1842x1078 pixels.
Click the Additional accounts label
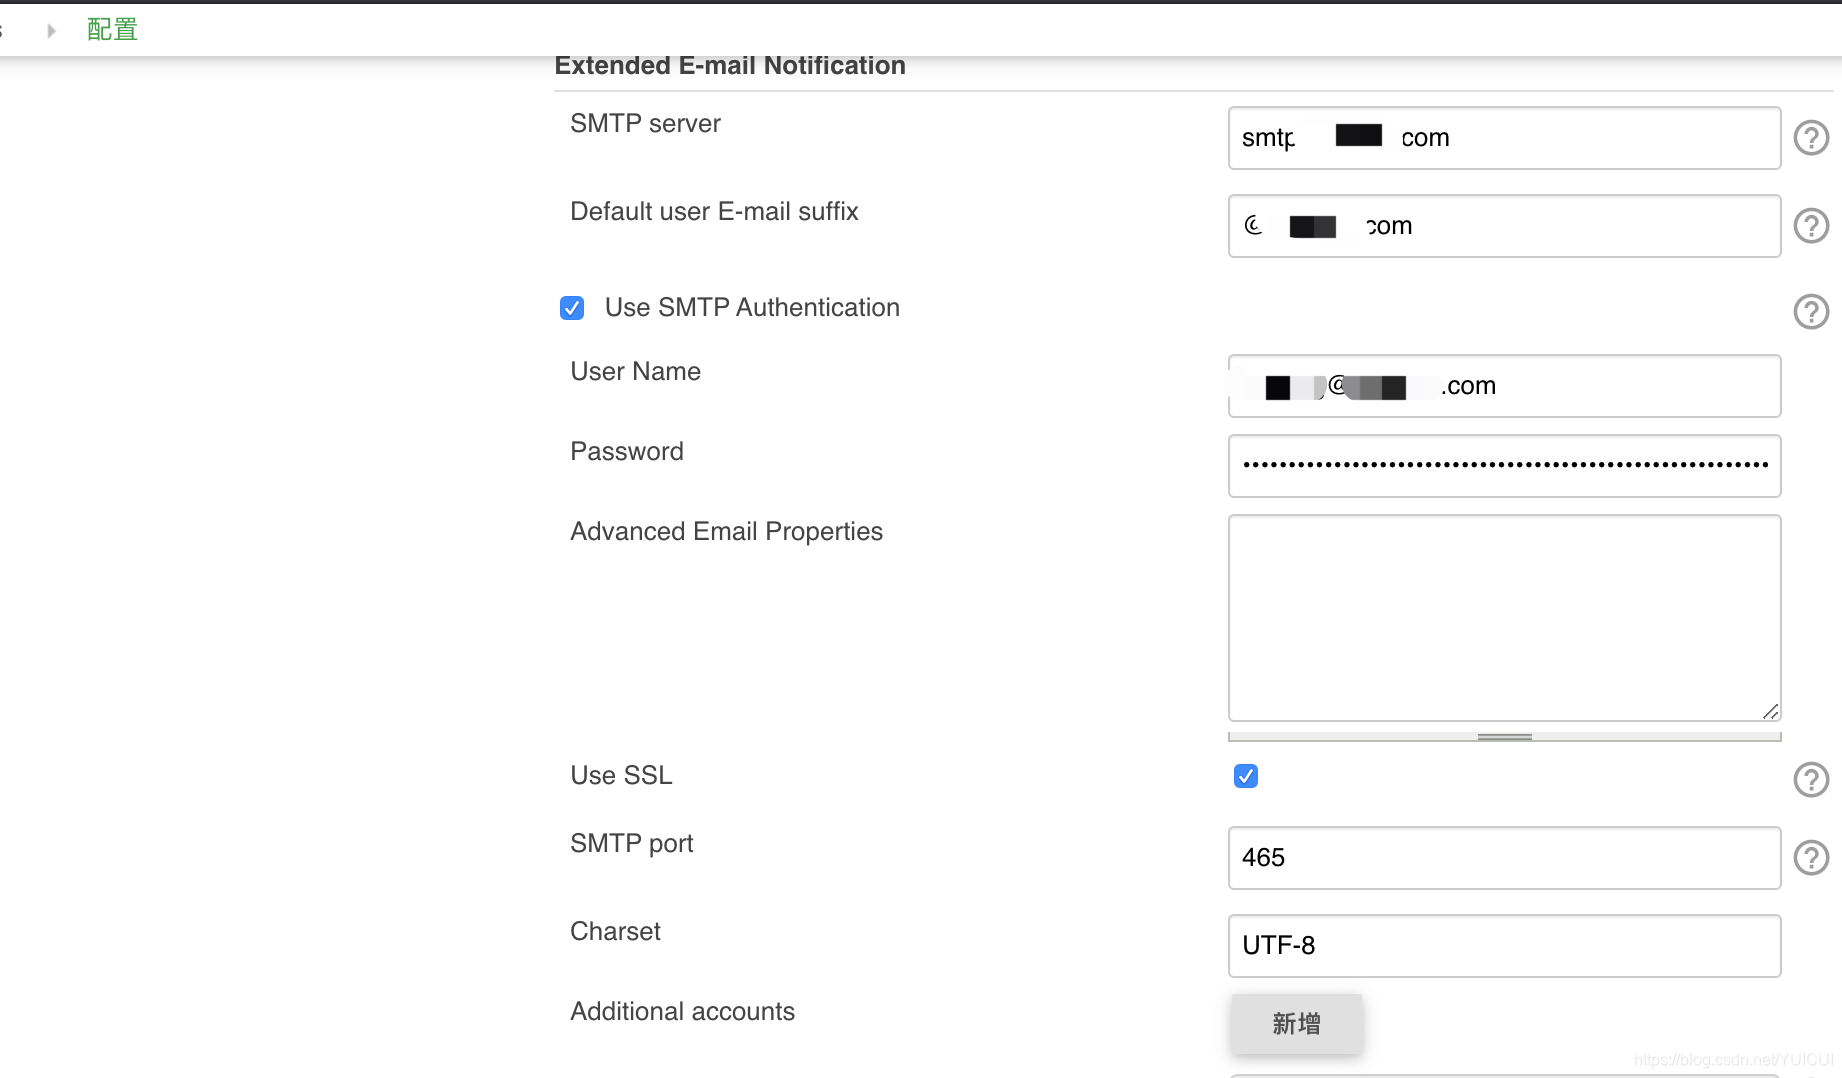coord(682,1012)
